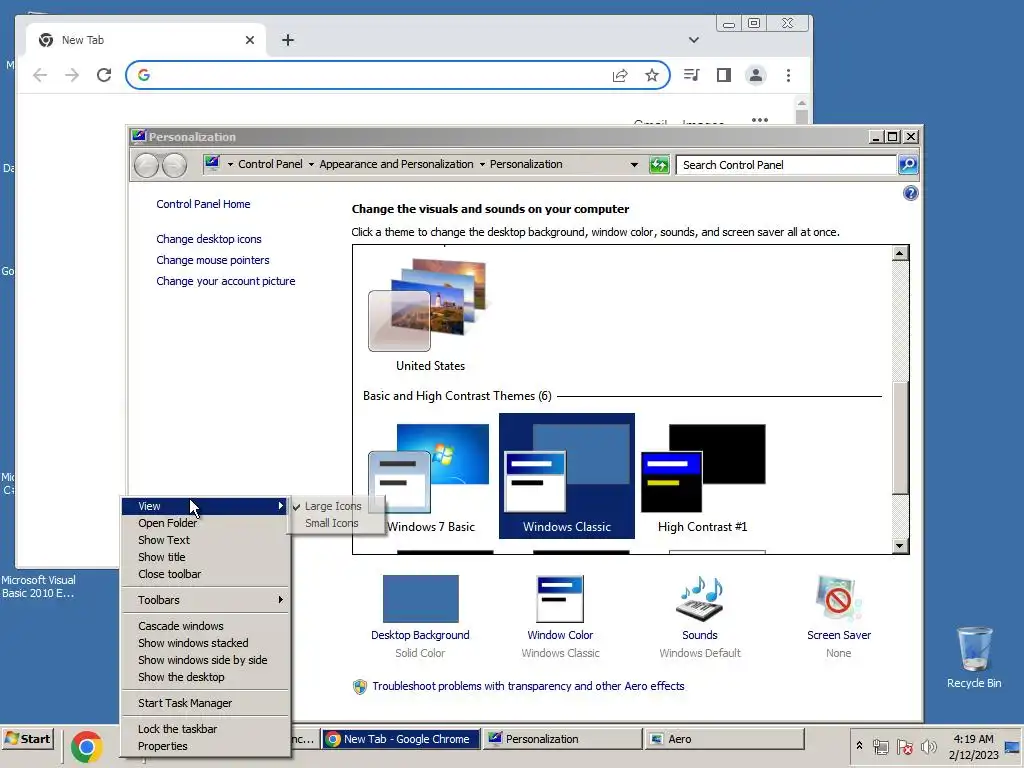Click the theme list's down scroll arrow
Screen dimensions: 1024x768
(900, 546)
